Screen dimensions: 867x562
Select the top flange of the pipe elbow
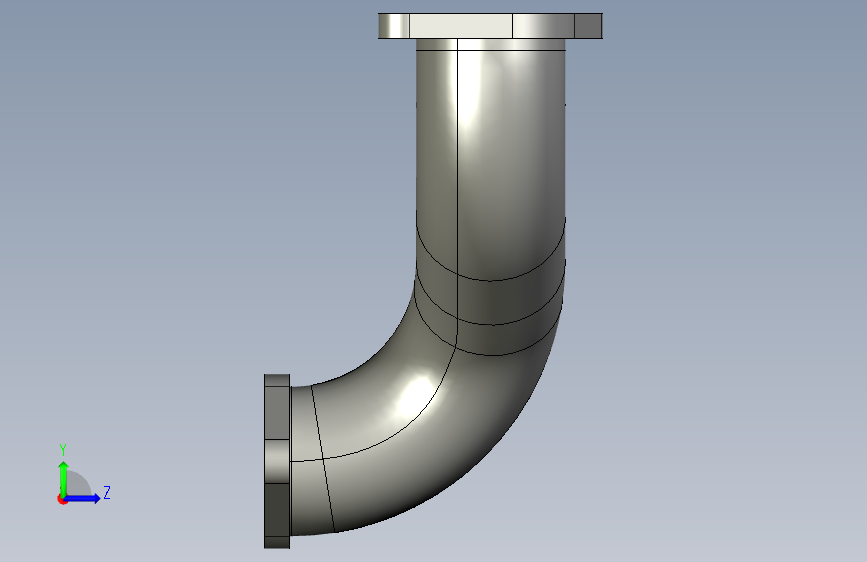(490, 26)
